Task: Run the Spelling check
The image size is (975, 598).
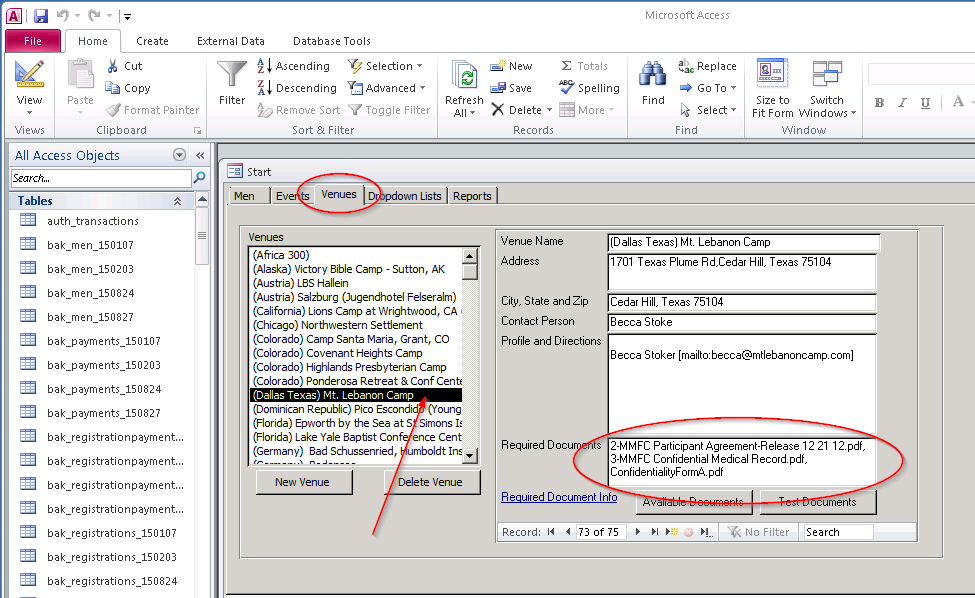Action: pos(589,88)
